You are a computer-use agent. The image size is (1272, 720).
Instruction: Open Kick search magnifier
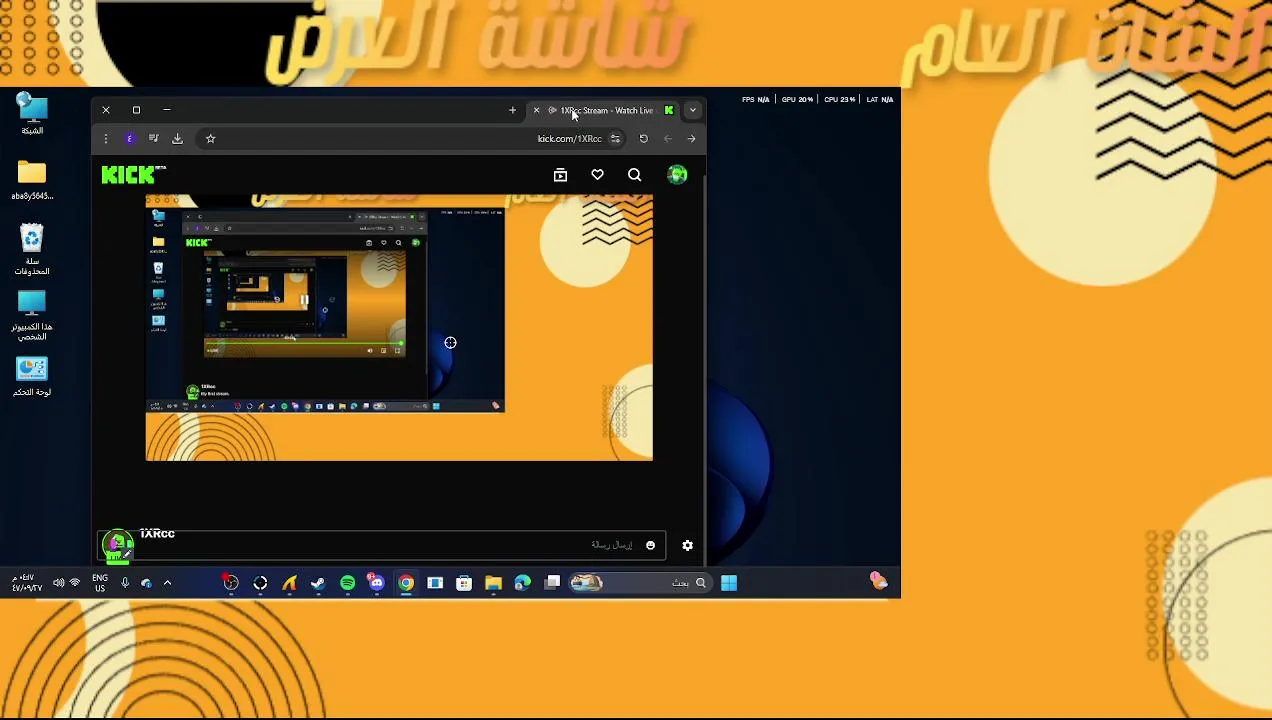tap(634, 175)
